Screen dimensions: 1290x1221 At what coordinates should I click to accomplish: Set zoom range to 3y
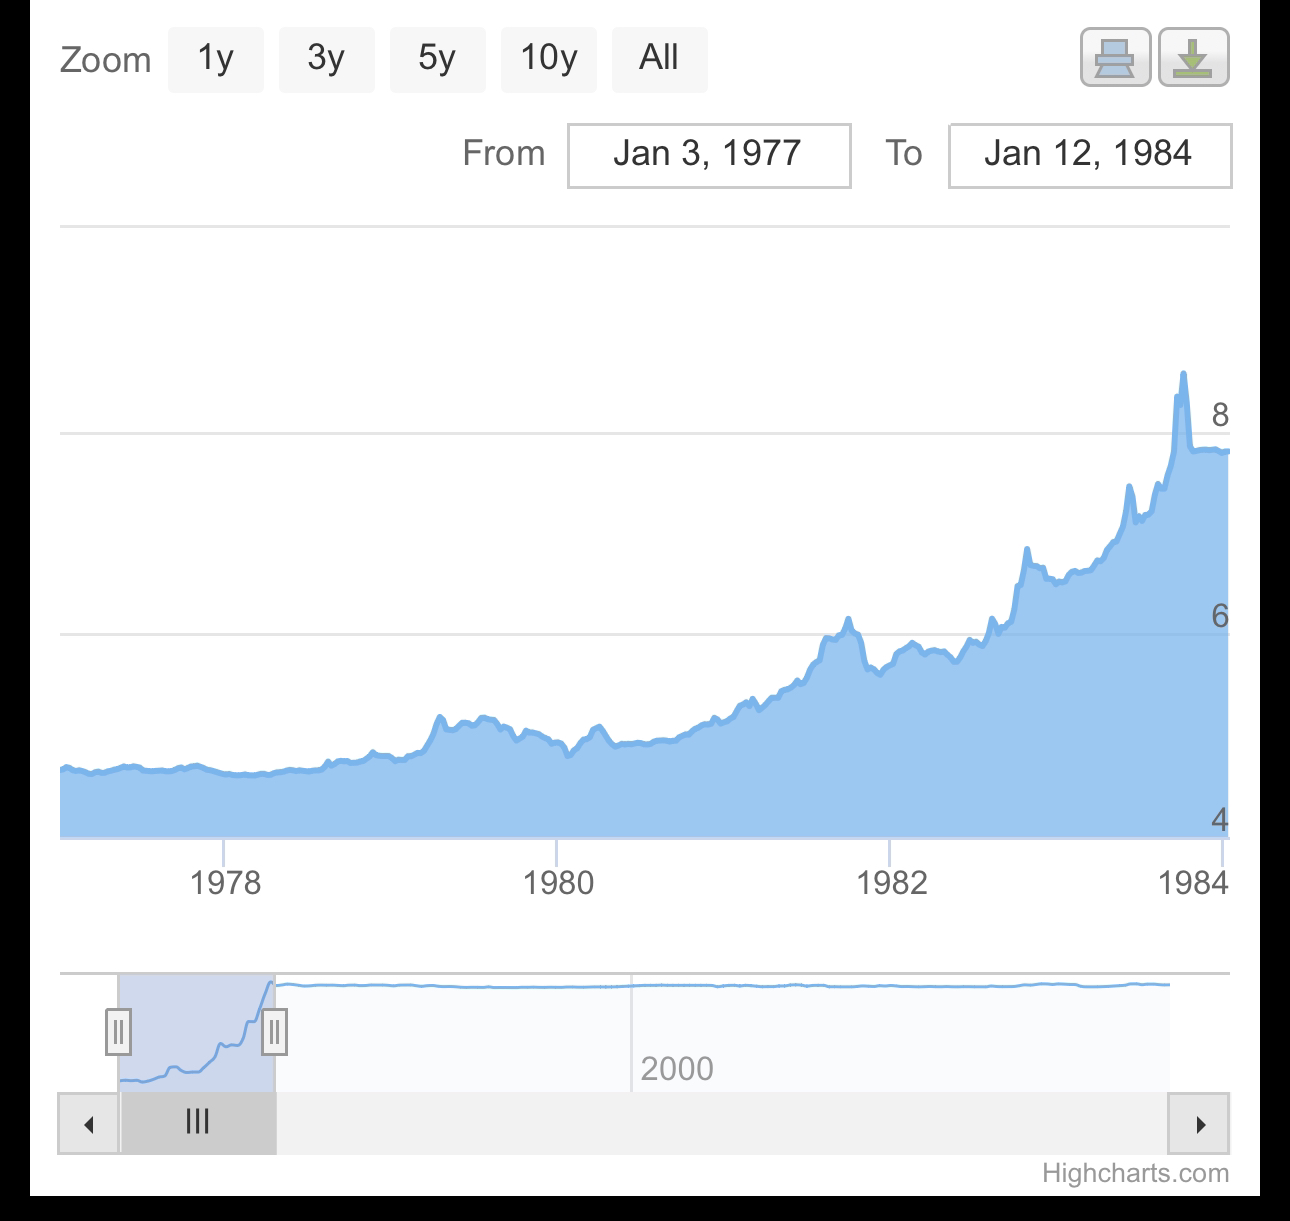(x=327, y=59)
